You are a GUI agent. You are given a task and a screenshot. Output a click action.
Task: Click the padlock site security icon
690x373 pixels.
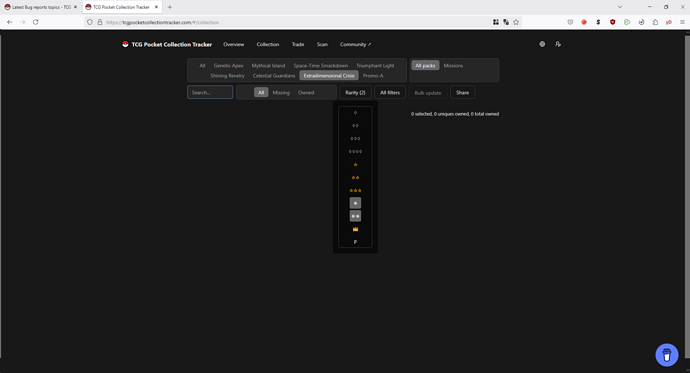click(99, 22)
